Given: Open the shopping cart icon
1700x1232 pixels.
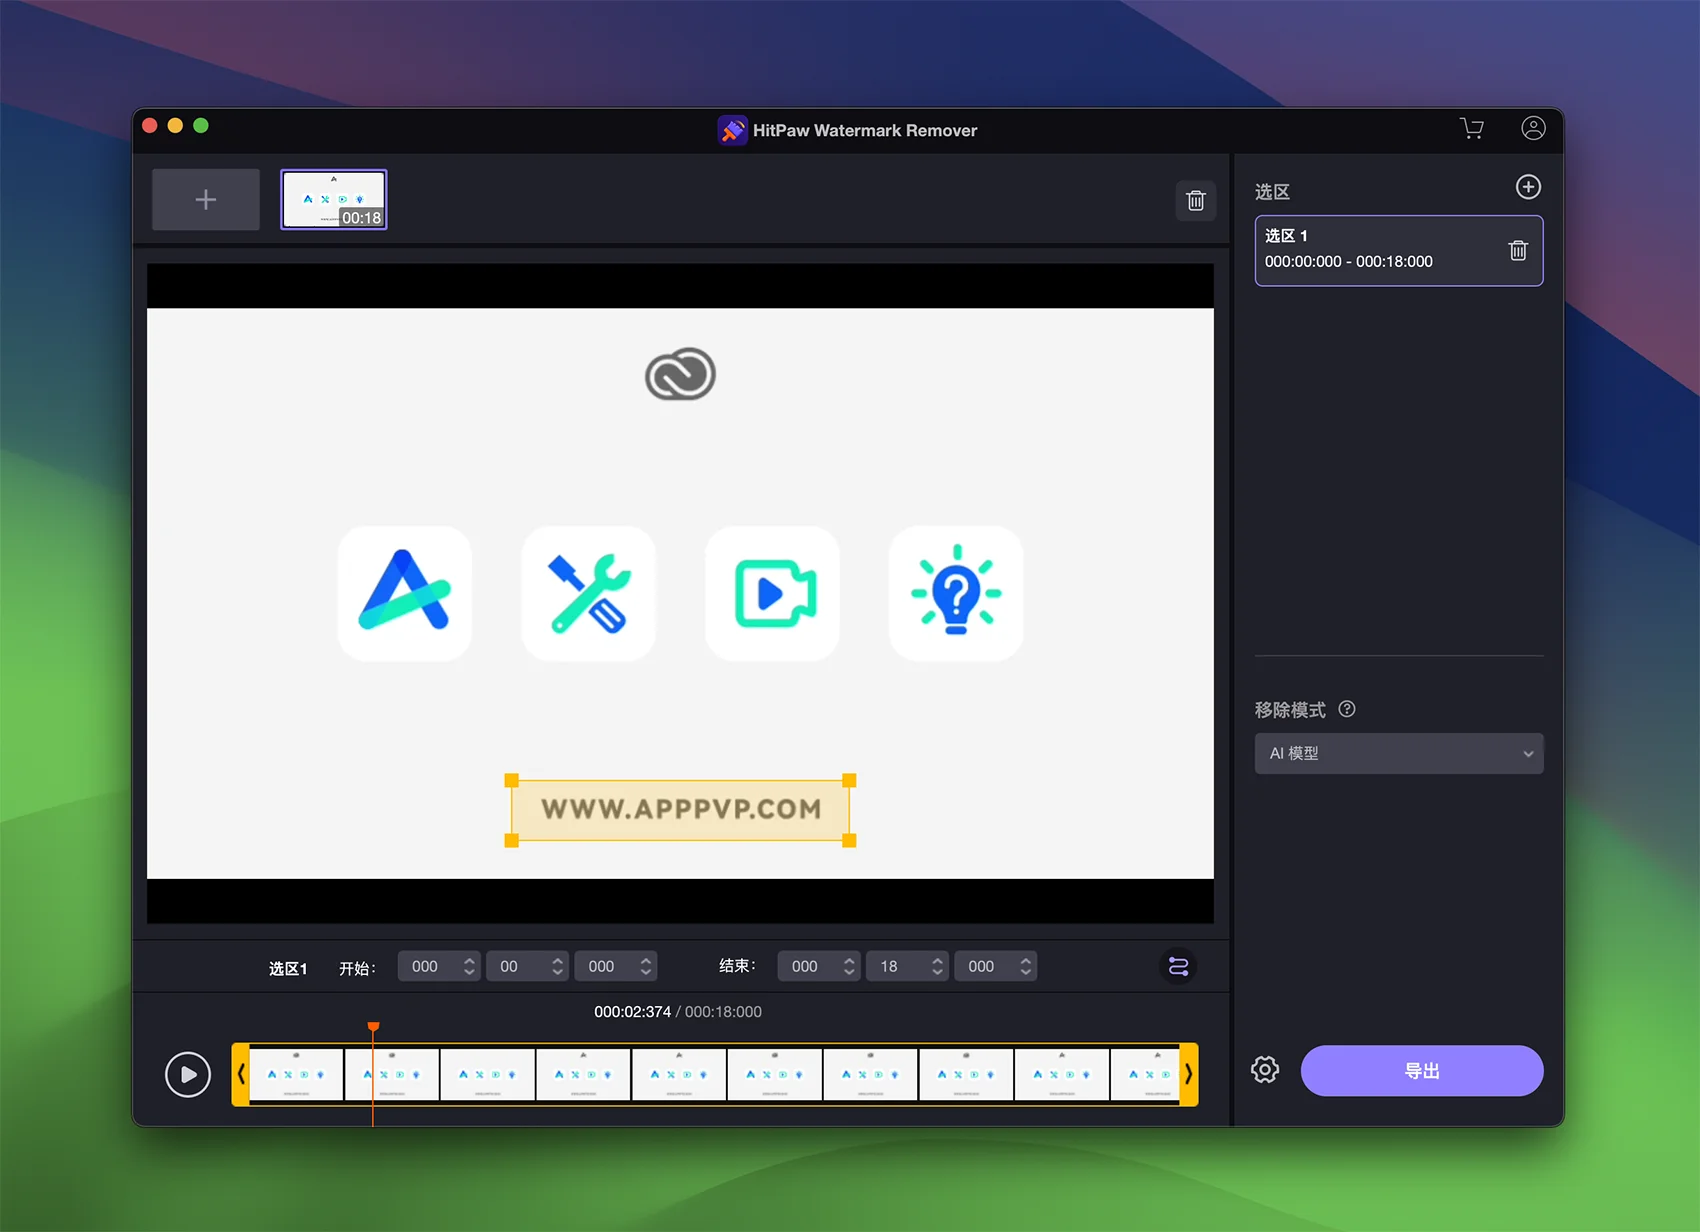Looking at the screenshot, I should [x=1472, y=128].
